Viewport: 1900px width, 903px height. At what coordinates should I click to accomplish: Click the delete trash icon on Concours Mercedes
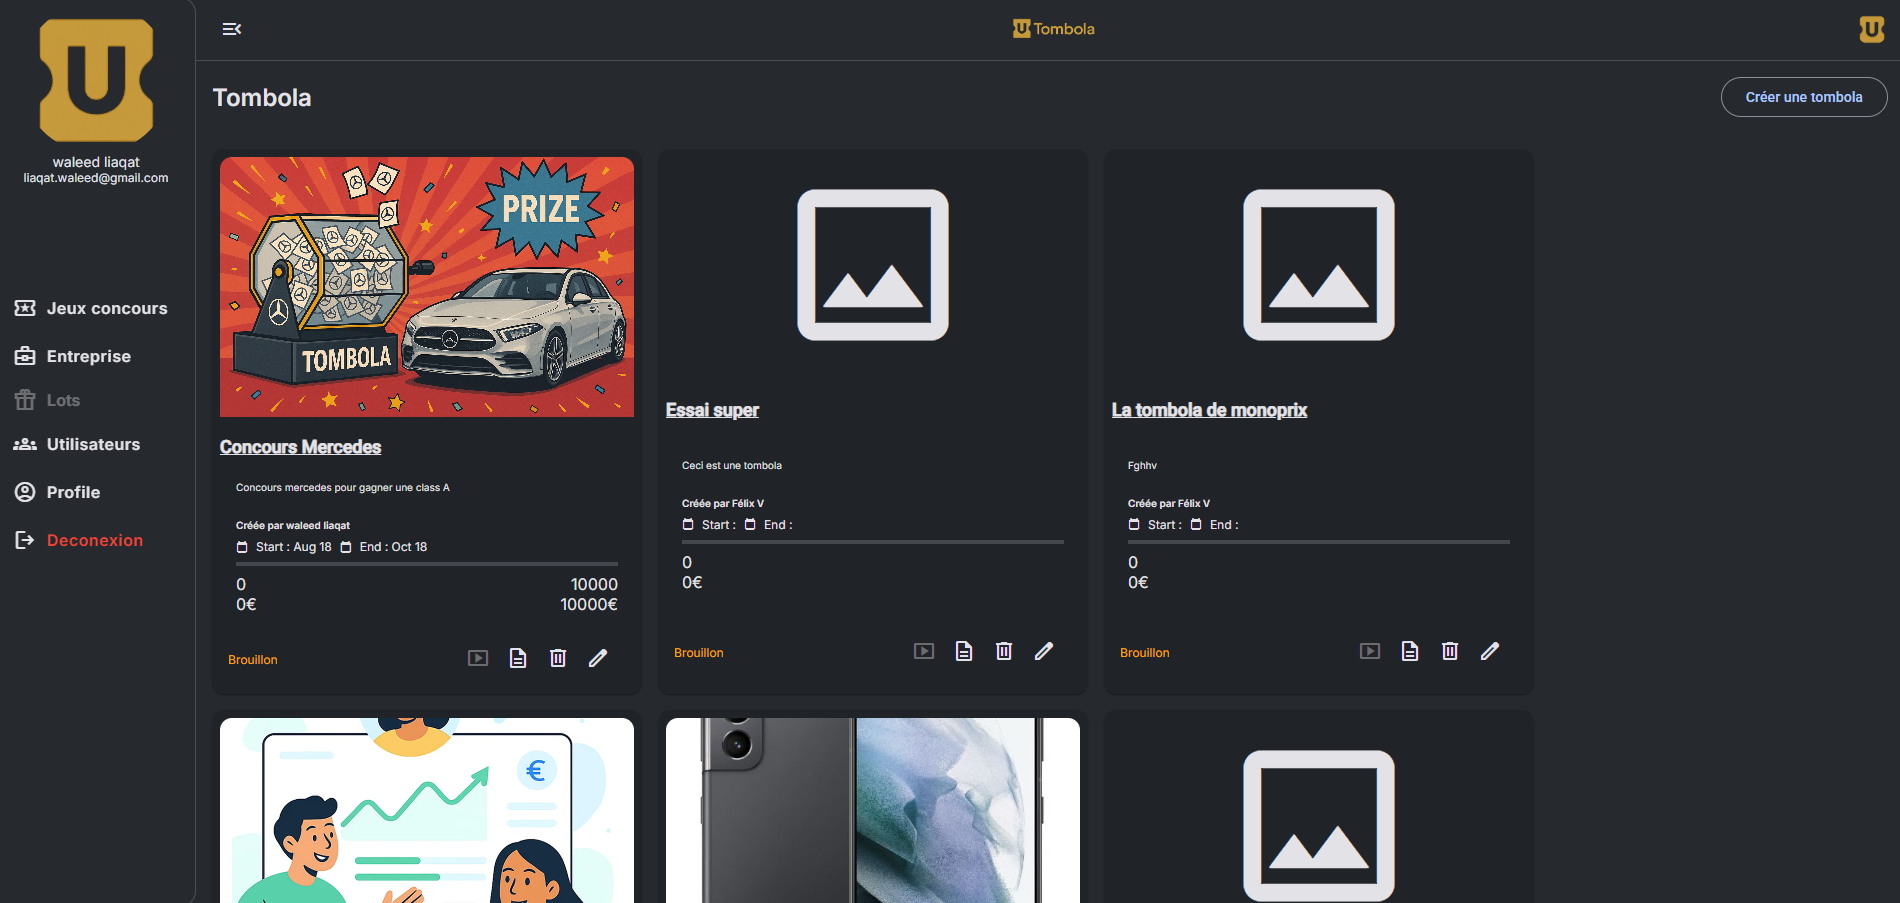click(558, 658)
